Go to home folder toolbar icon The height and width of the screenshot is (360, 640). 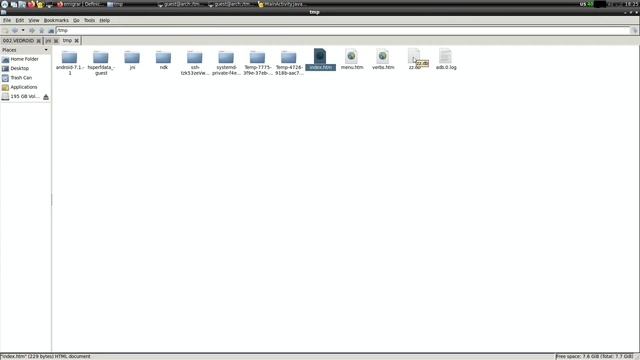coord(51,31)
